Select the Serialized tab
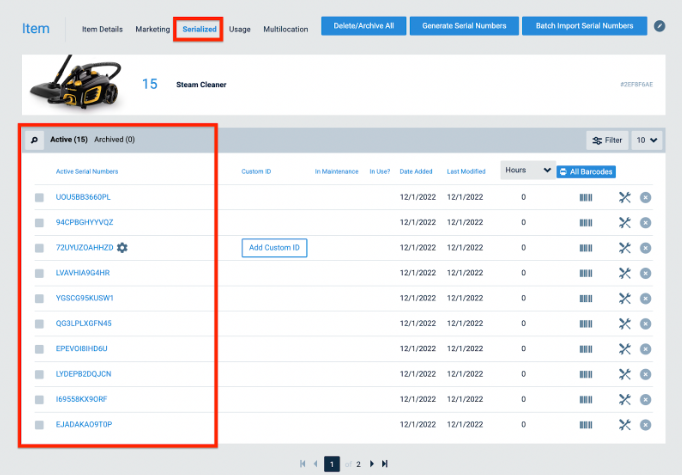Image resolution: width=682 pixels, height=475 pixels. click(199, 29)
